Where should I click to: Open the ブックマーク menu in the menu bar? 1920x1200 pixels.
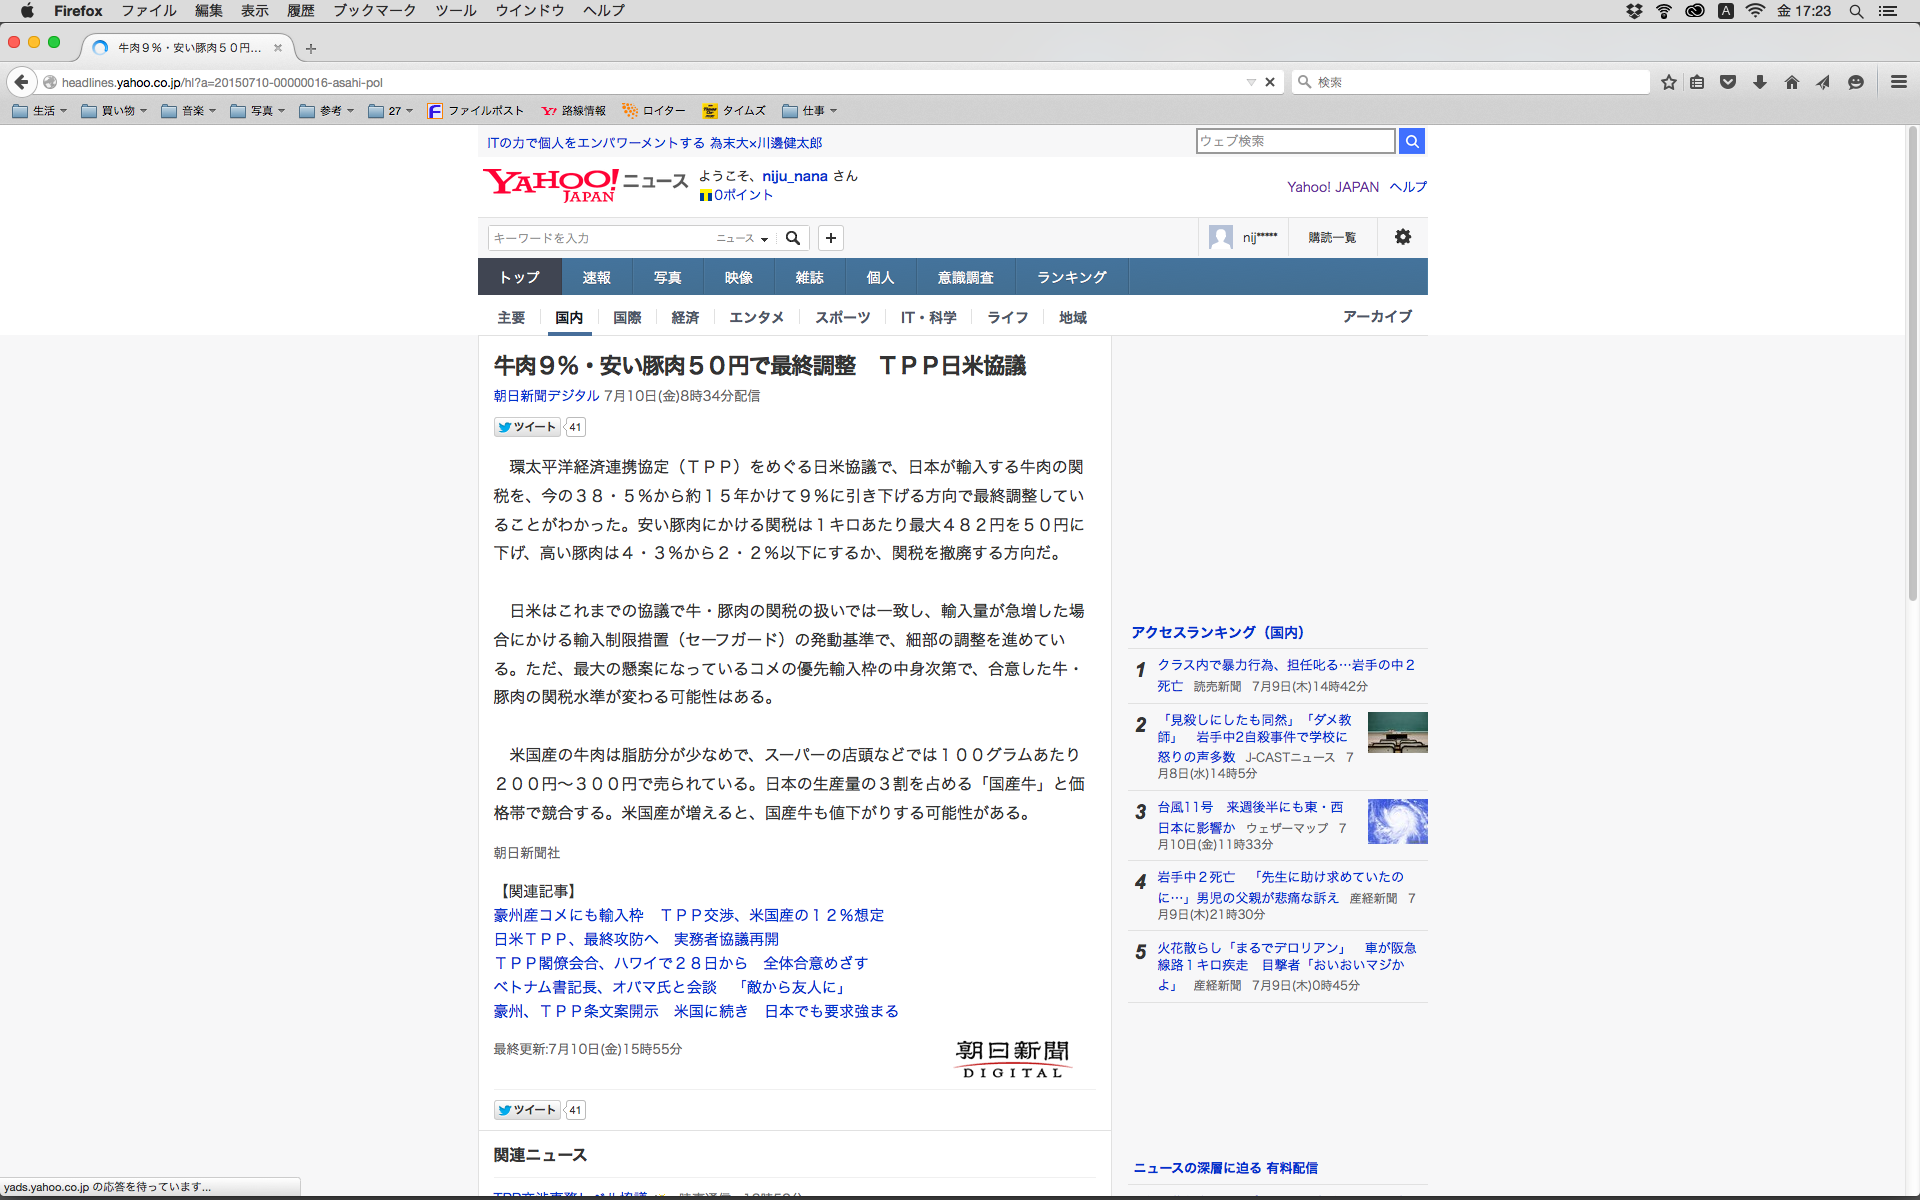pos(374,11)
